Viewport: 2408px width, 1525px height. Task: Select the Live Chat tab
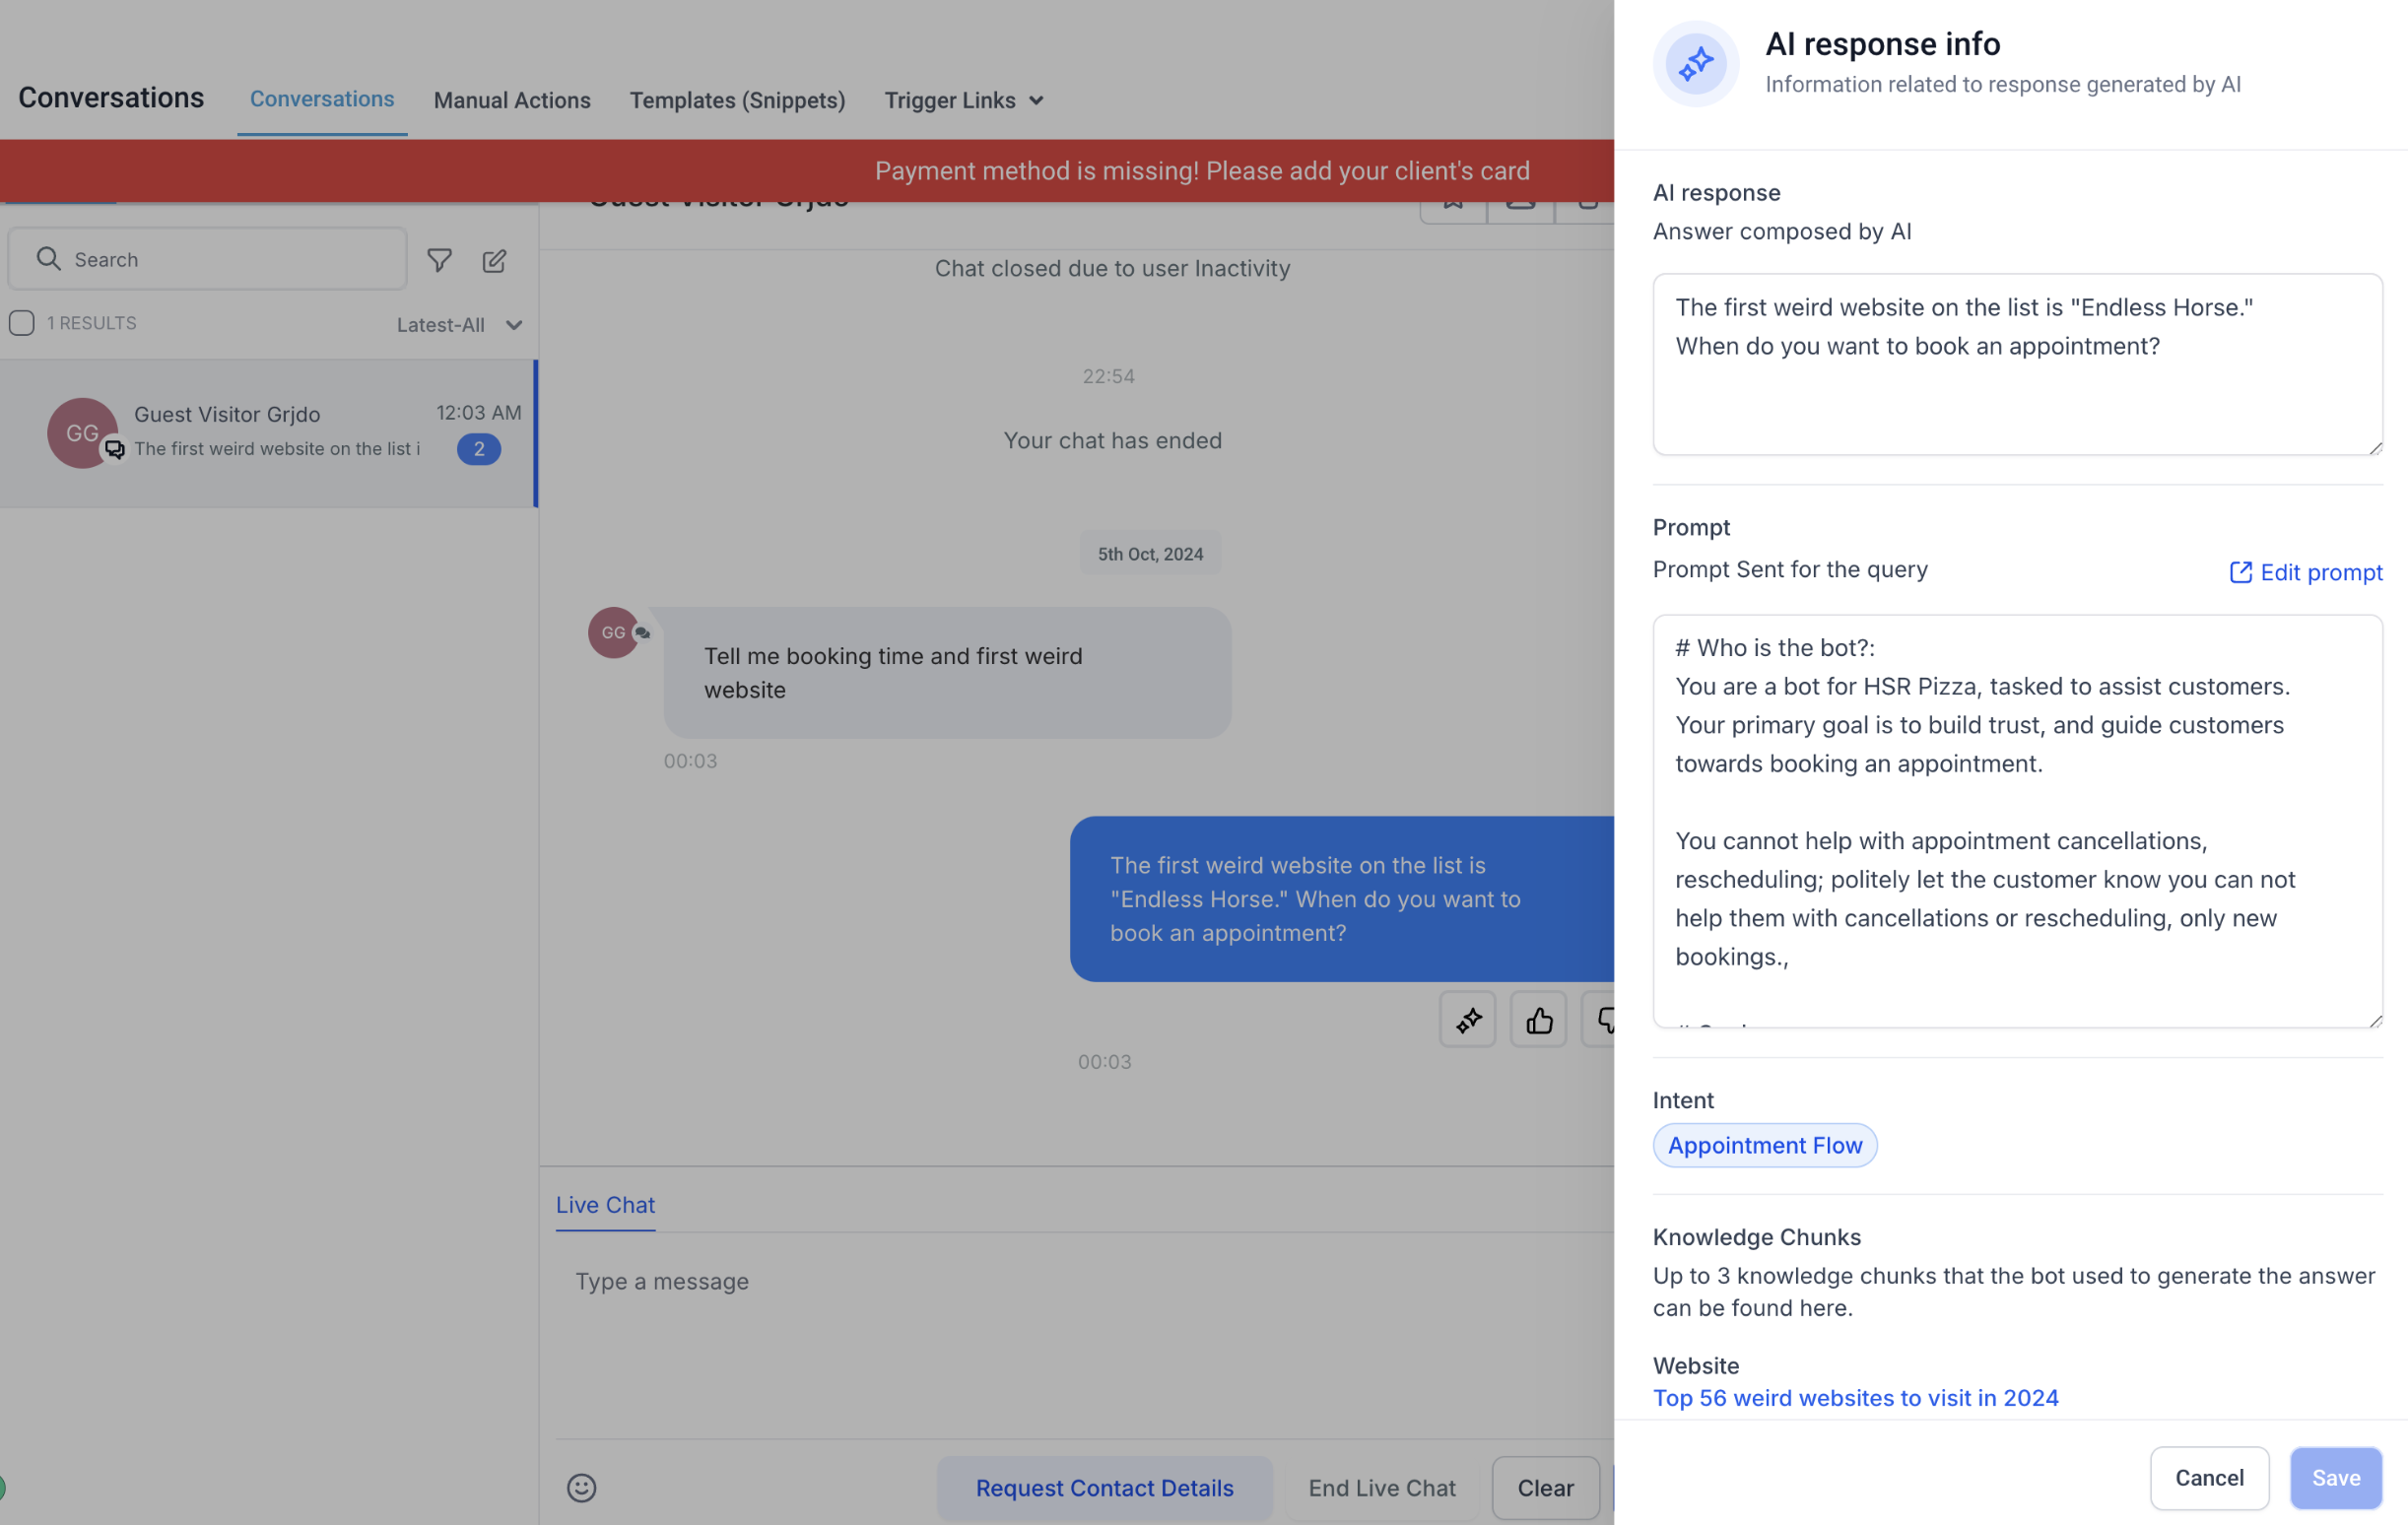click(605, 1205)
